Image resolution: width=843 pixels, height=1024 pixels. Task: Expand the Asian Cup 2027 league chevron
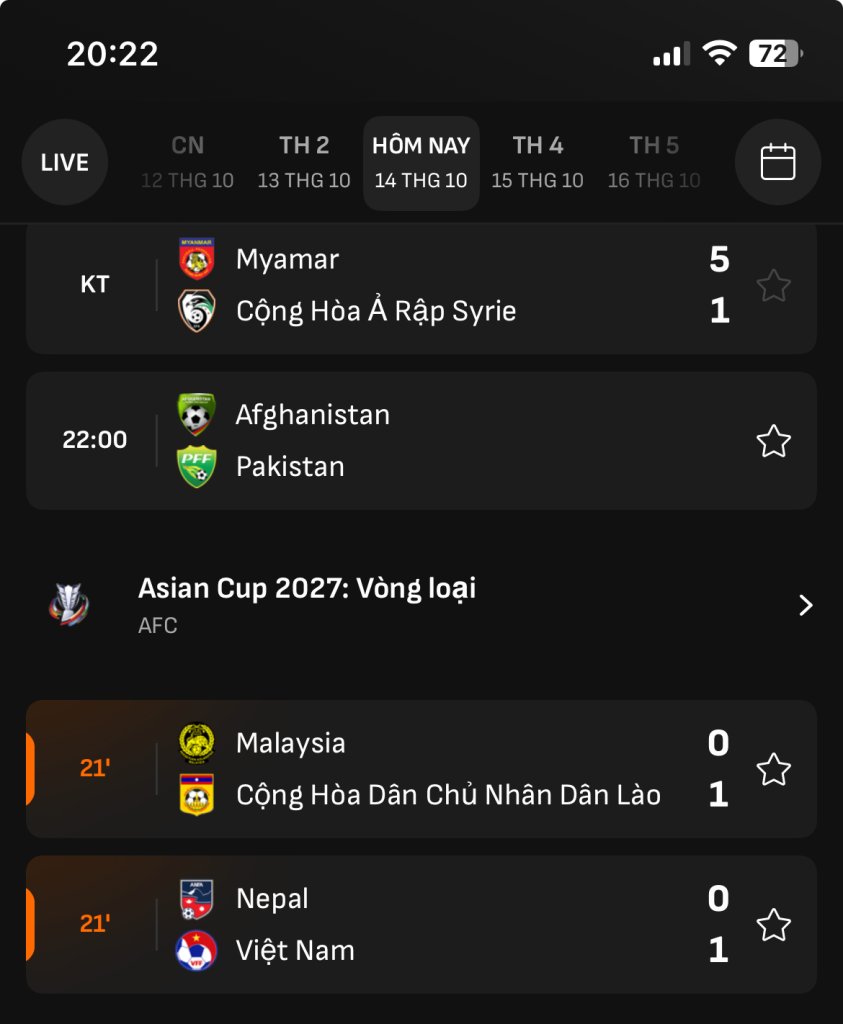point(806,605)
